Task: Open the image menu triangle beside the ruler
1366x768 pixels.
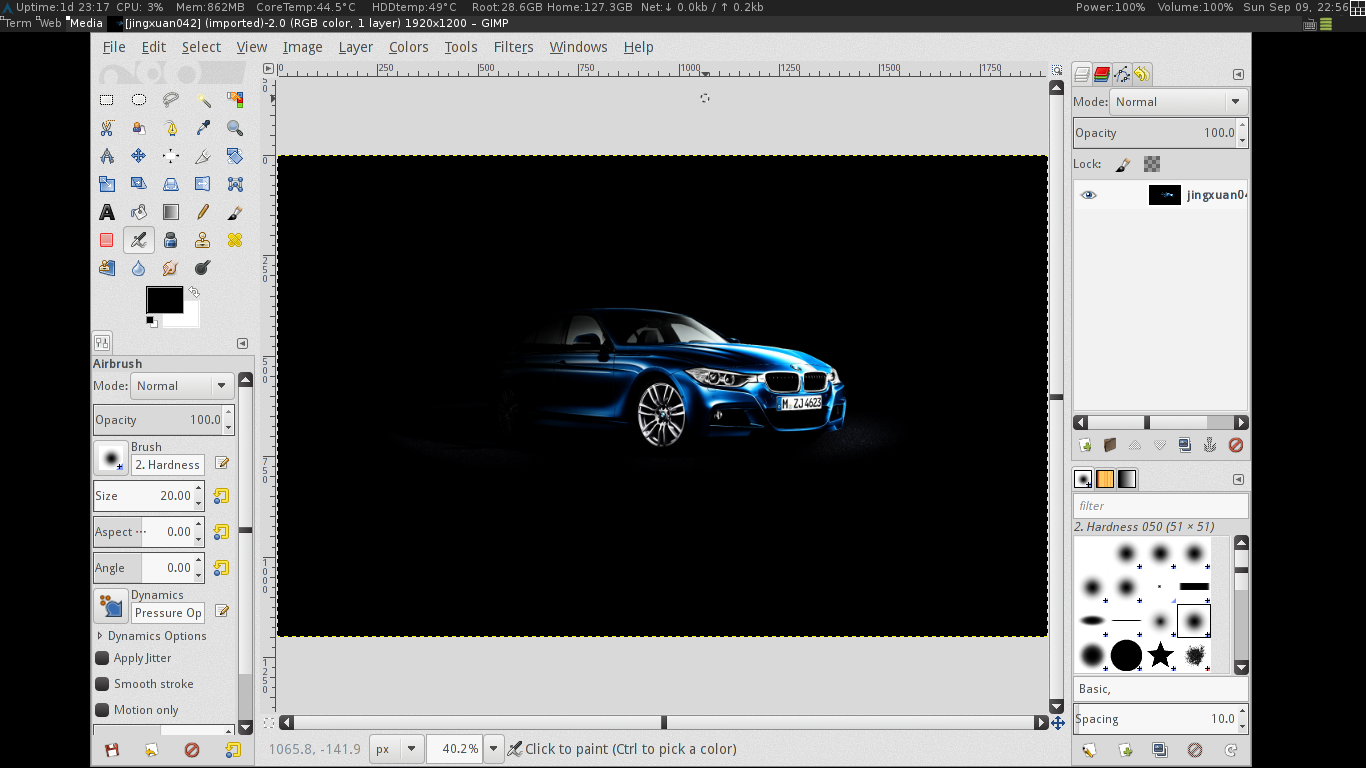Action: point(268,70)
